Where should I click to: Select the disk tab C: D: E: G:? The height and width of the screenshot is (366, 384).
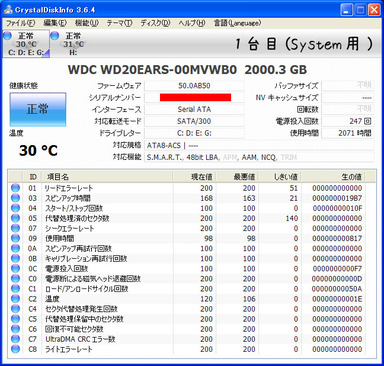(x=26, y=44)
